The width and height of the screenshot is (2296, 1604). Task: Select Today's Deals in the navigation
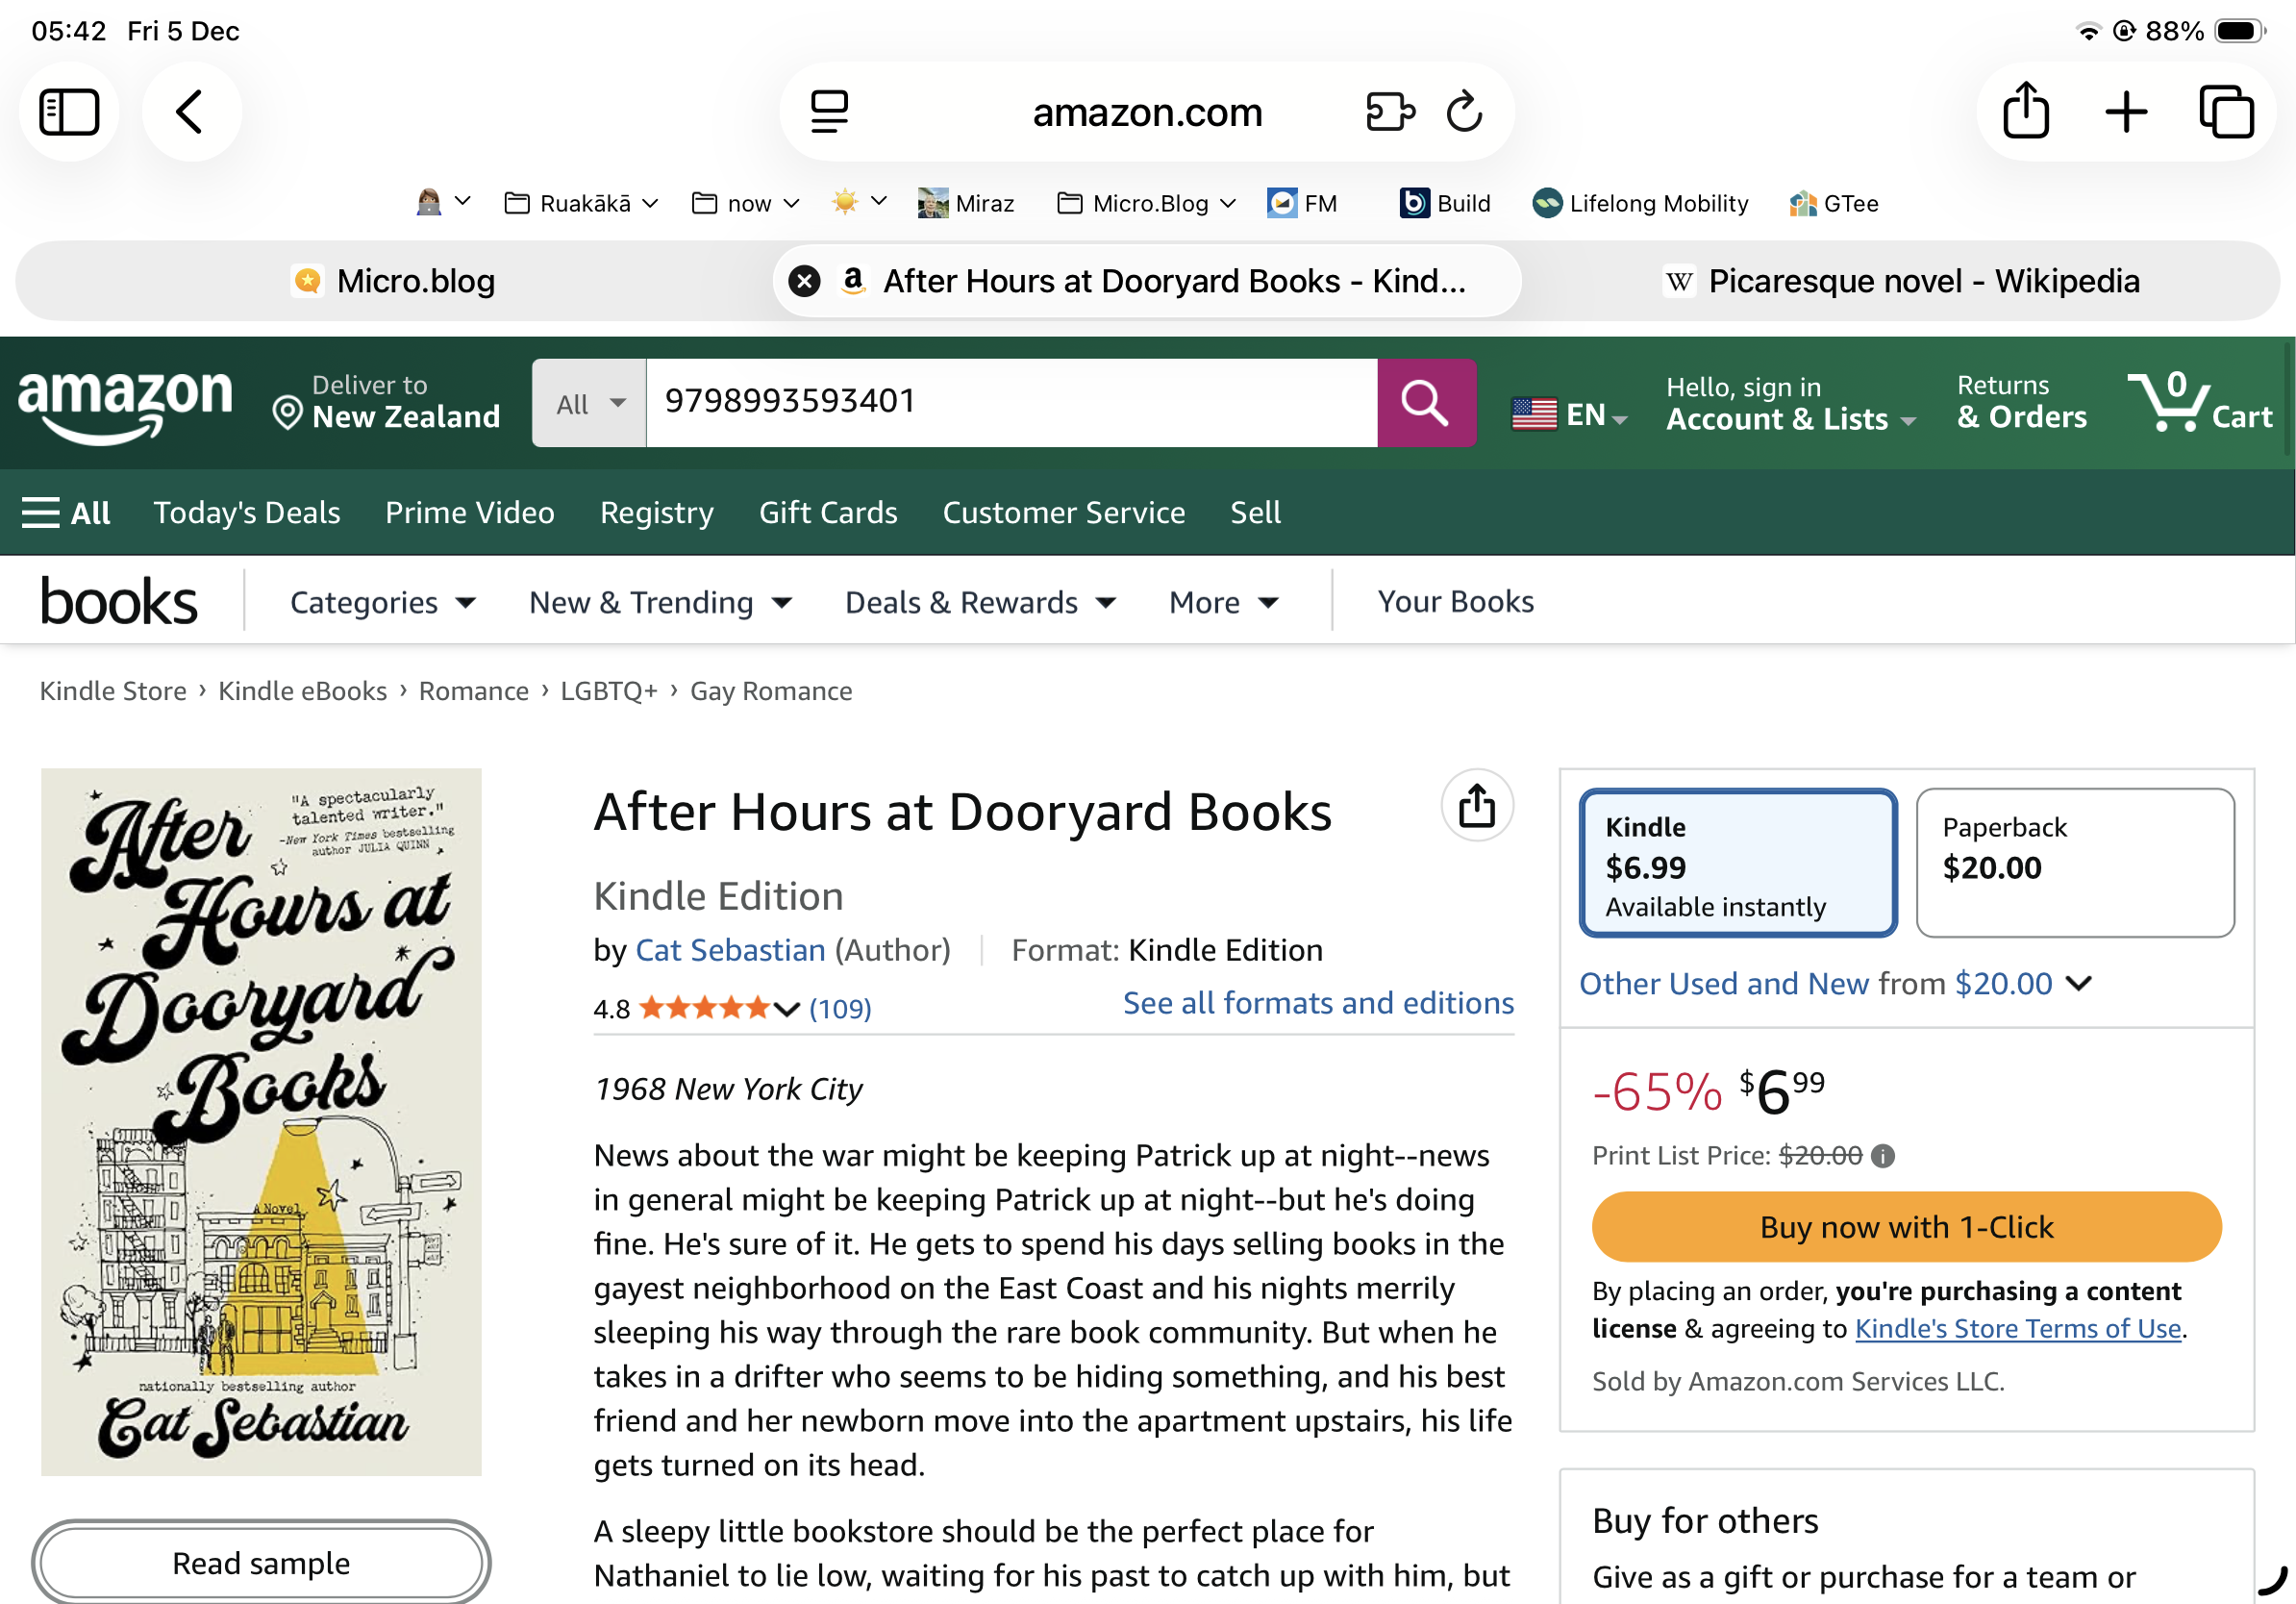tap(247, 512)
